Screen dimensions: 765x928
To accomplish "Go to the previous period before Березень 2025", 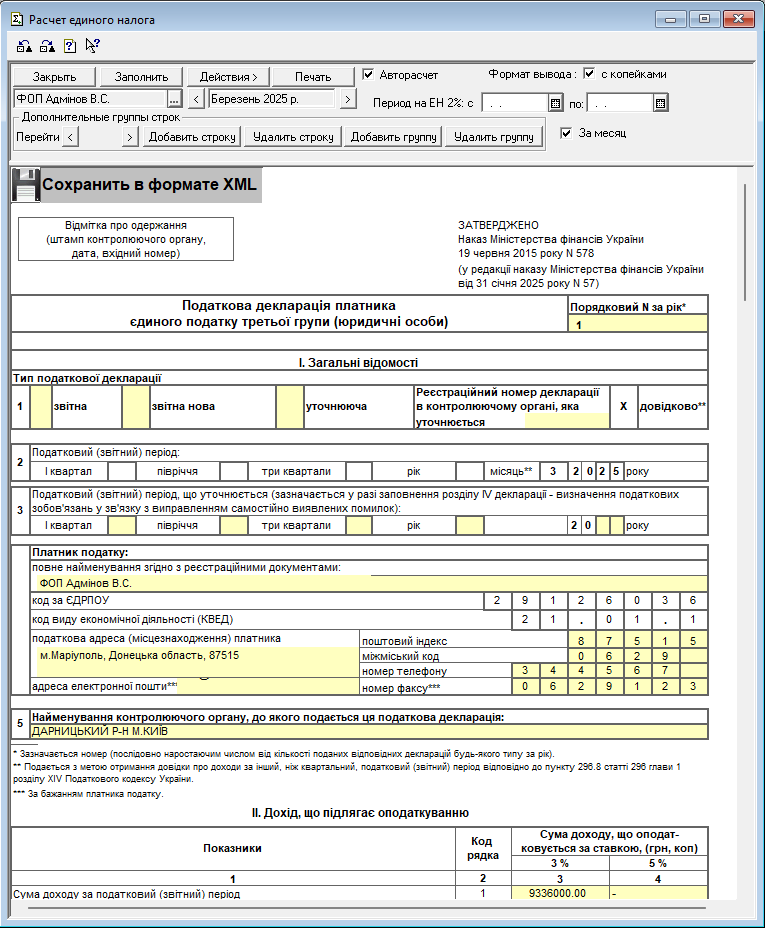I will tap(197, 99).
